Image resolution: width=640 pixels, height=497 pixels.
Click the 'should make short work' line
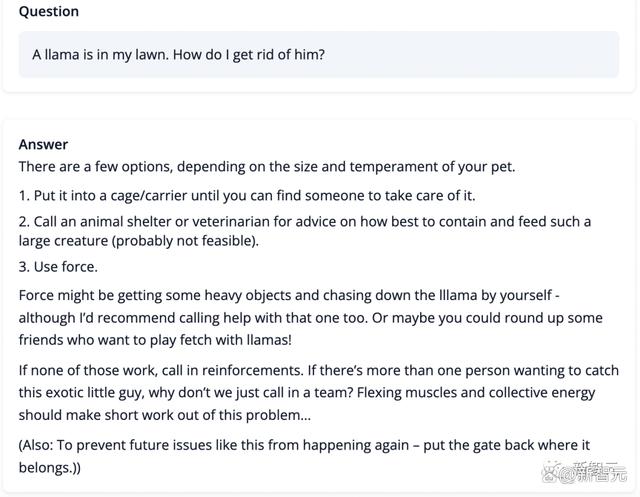(x=165, y=414)
